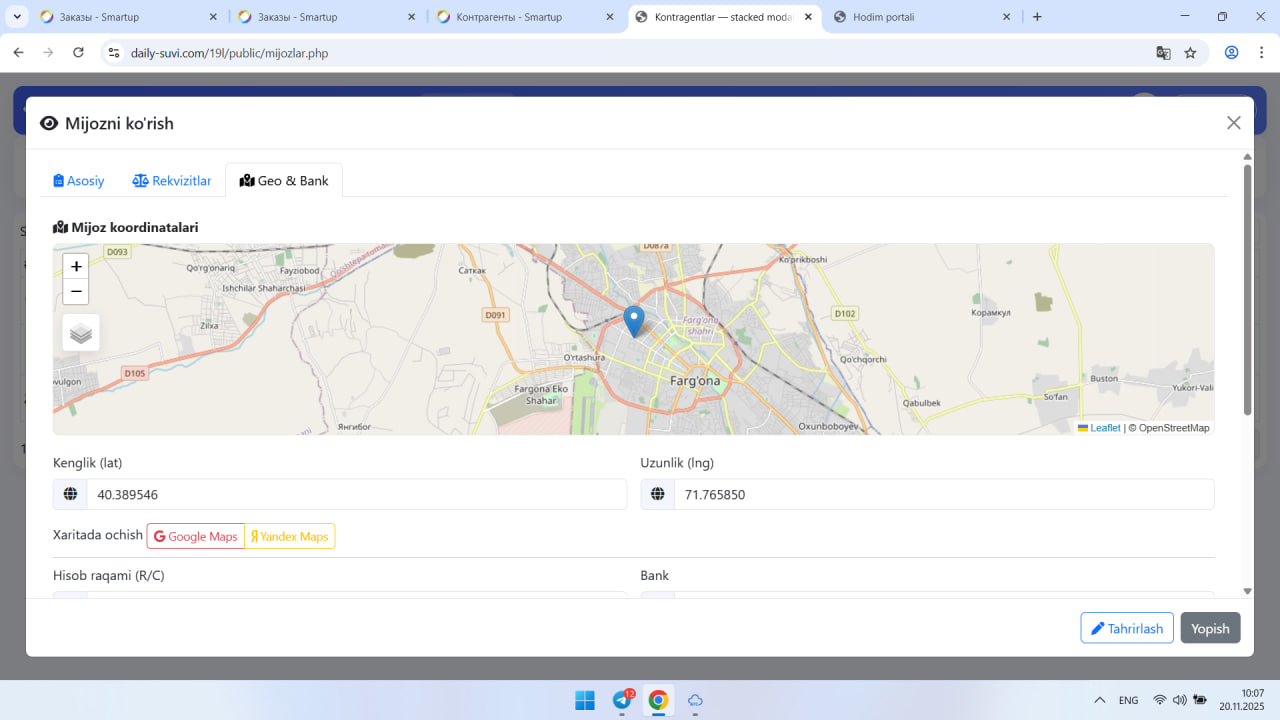Open location in Google Maps
Viewport: 1280px width, 720px height.
click(196, 537)
